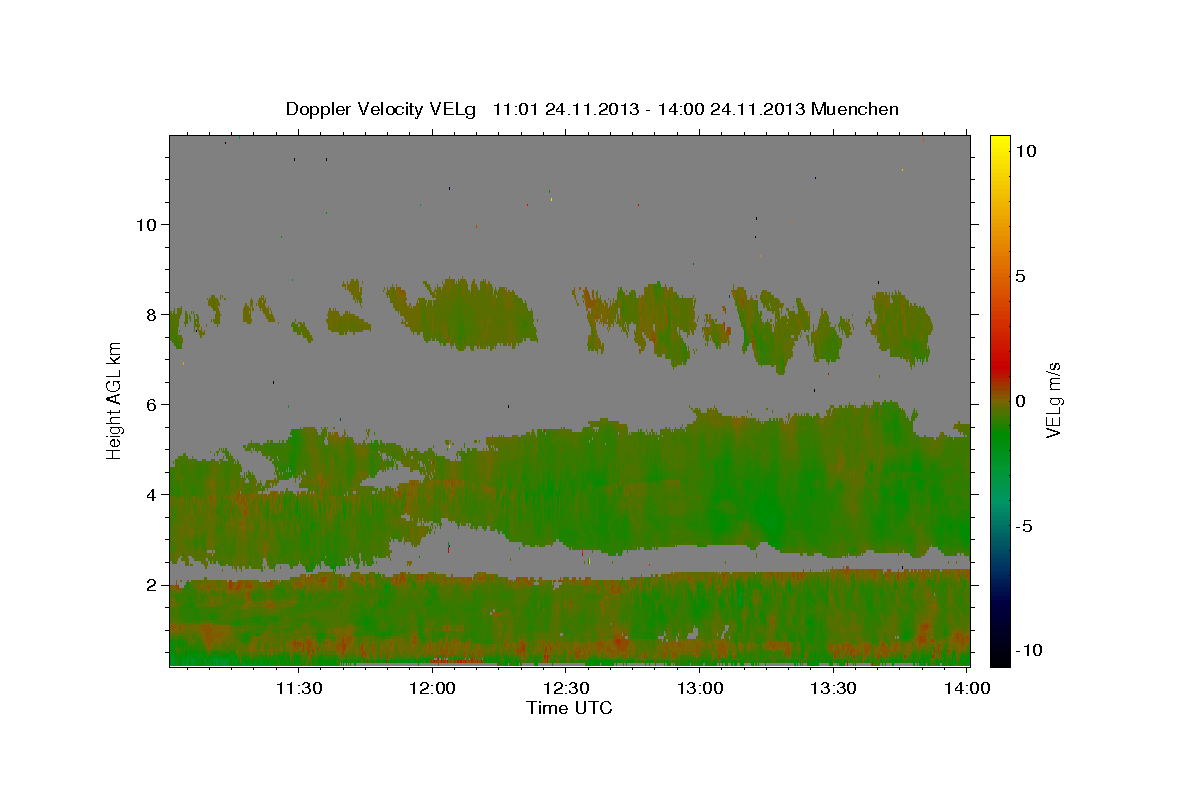Click the 'Height AGL km' axis label

click(115, 400)
